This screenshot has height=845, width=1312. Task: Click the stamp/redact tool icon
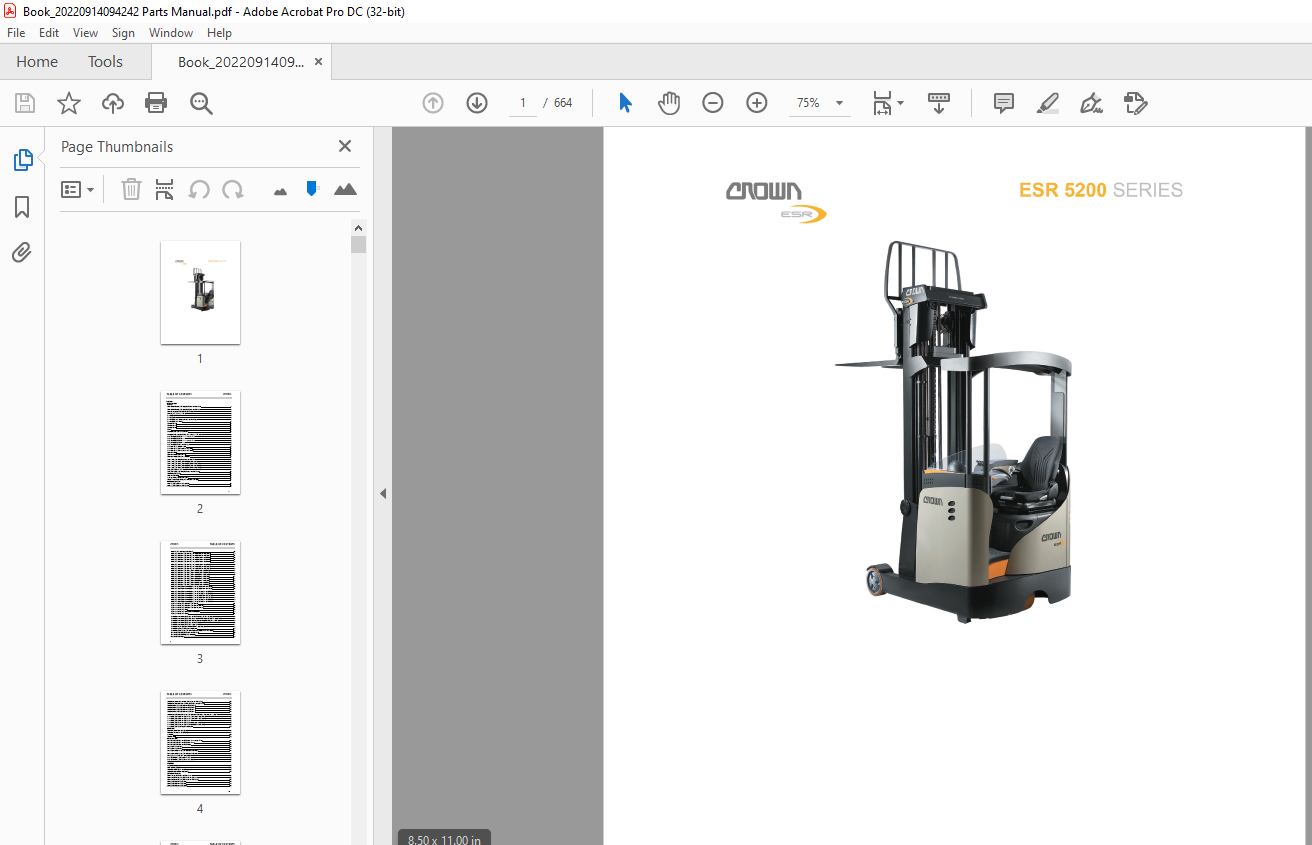click(x=1136, y=103)
